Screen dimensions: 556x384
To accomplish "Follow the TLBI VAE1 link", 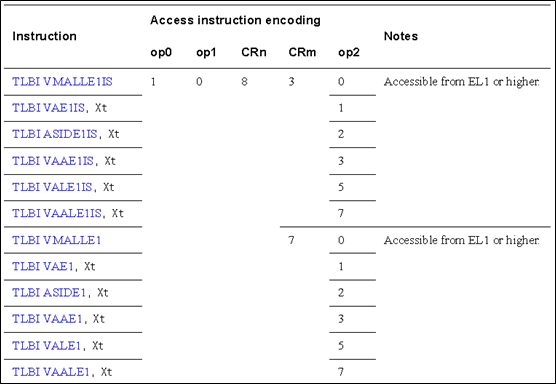I will pos(43,266).
